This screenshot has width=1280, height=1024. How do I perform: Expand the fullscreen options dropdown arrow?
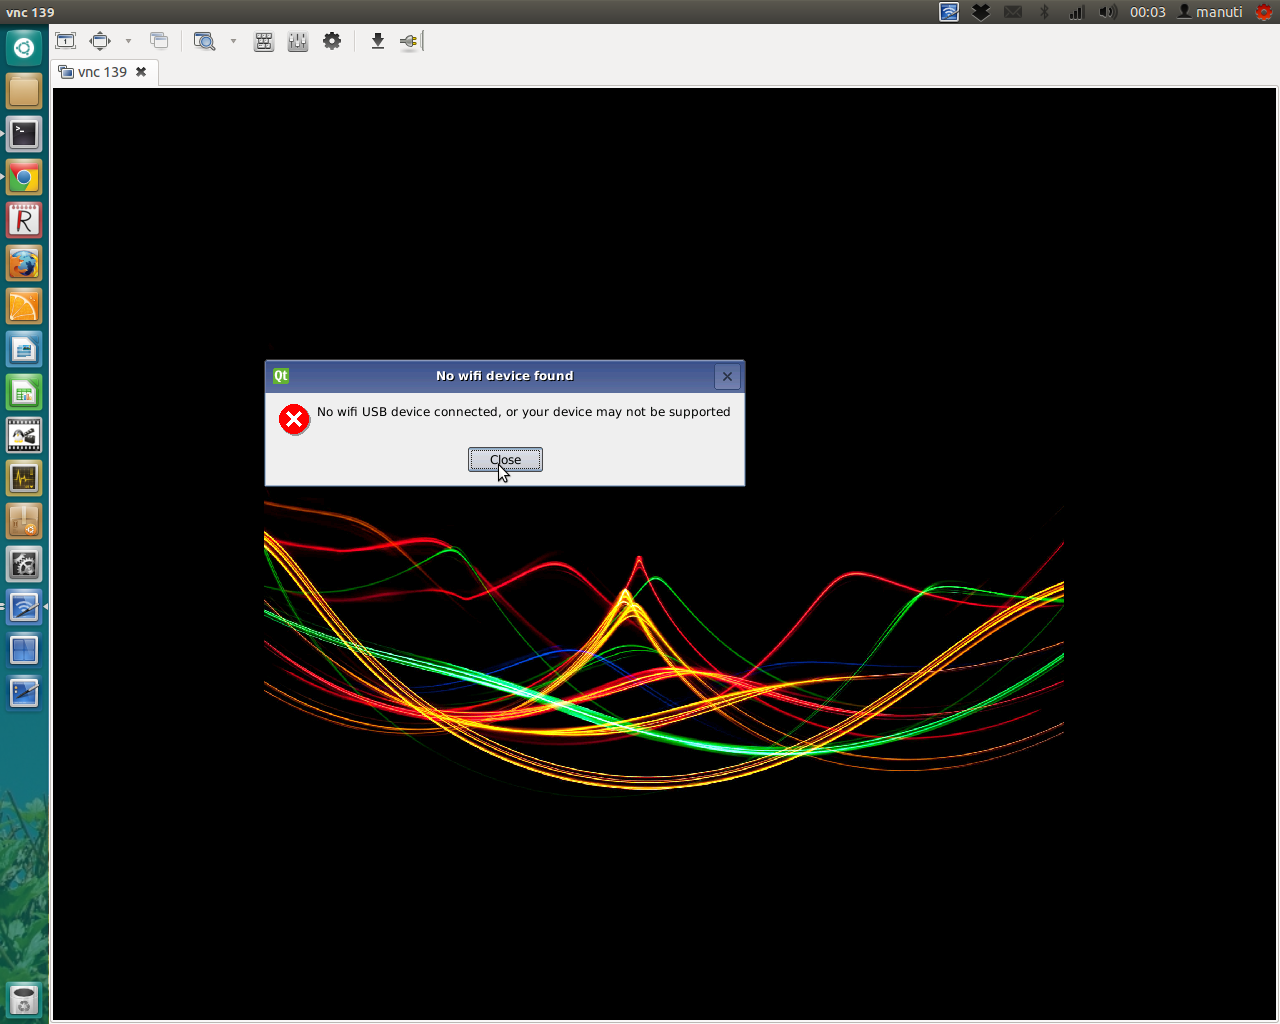[128, 41]
